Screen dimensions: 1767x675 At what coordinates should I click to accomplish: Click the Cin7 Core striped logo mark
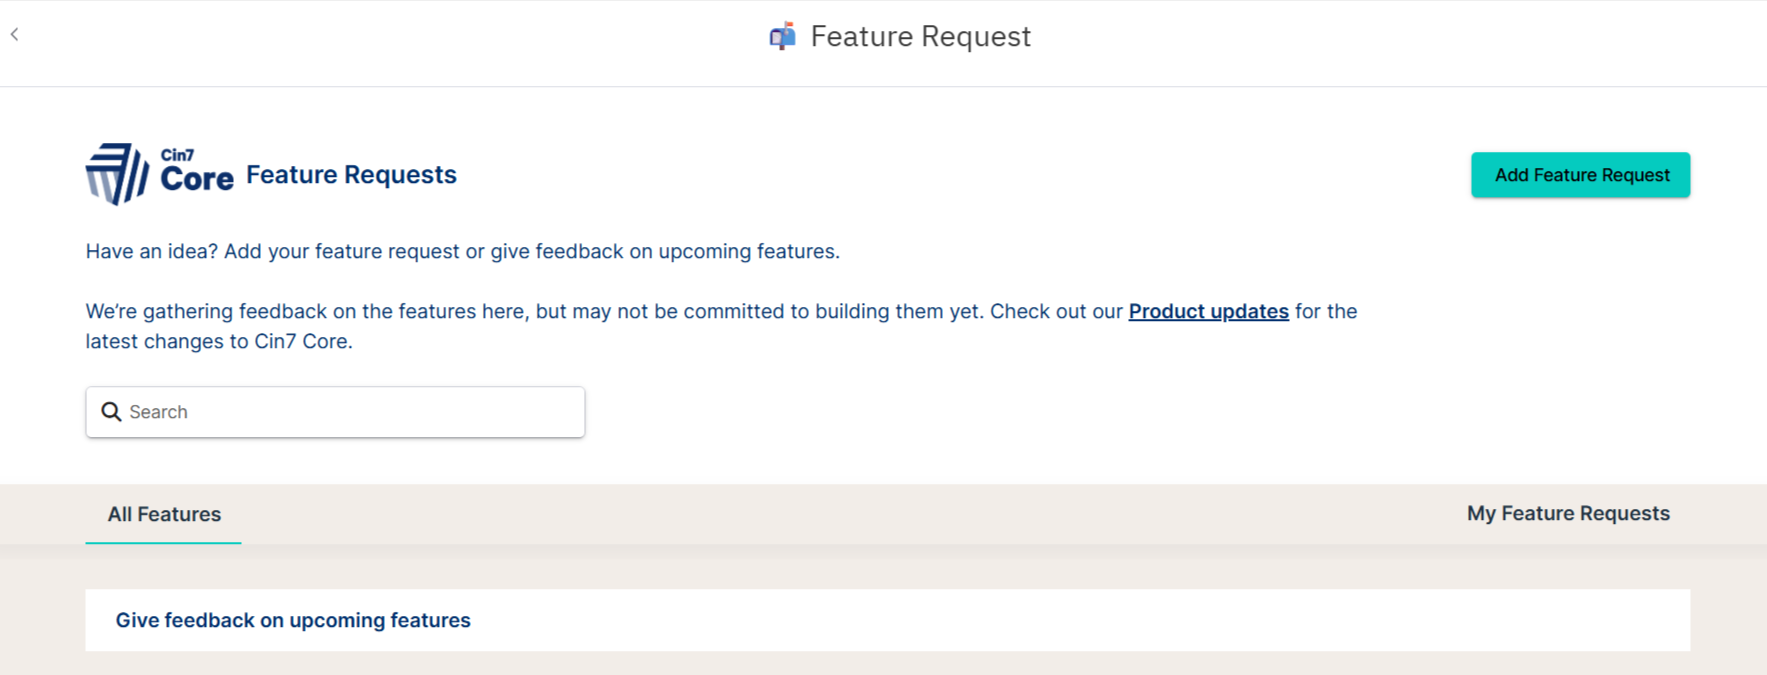coord(117,174)
